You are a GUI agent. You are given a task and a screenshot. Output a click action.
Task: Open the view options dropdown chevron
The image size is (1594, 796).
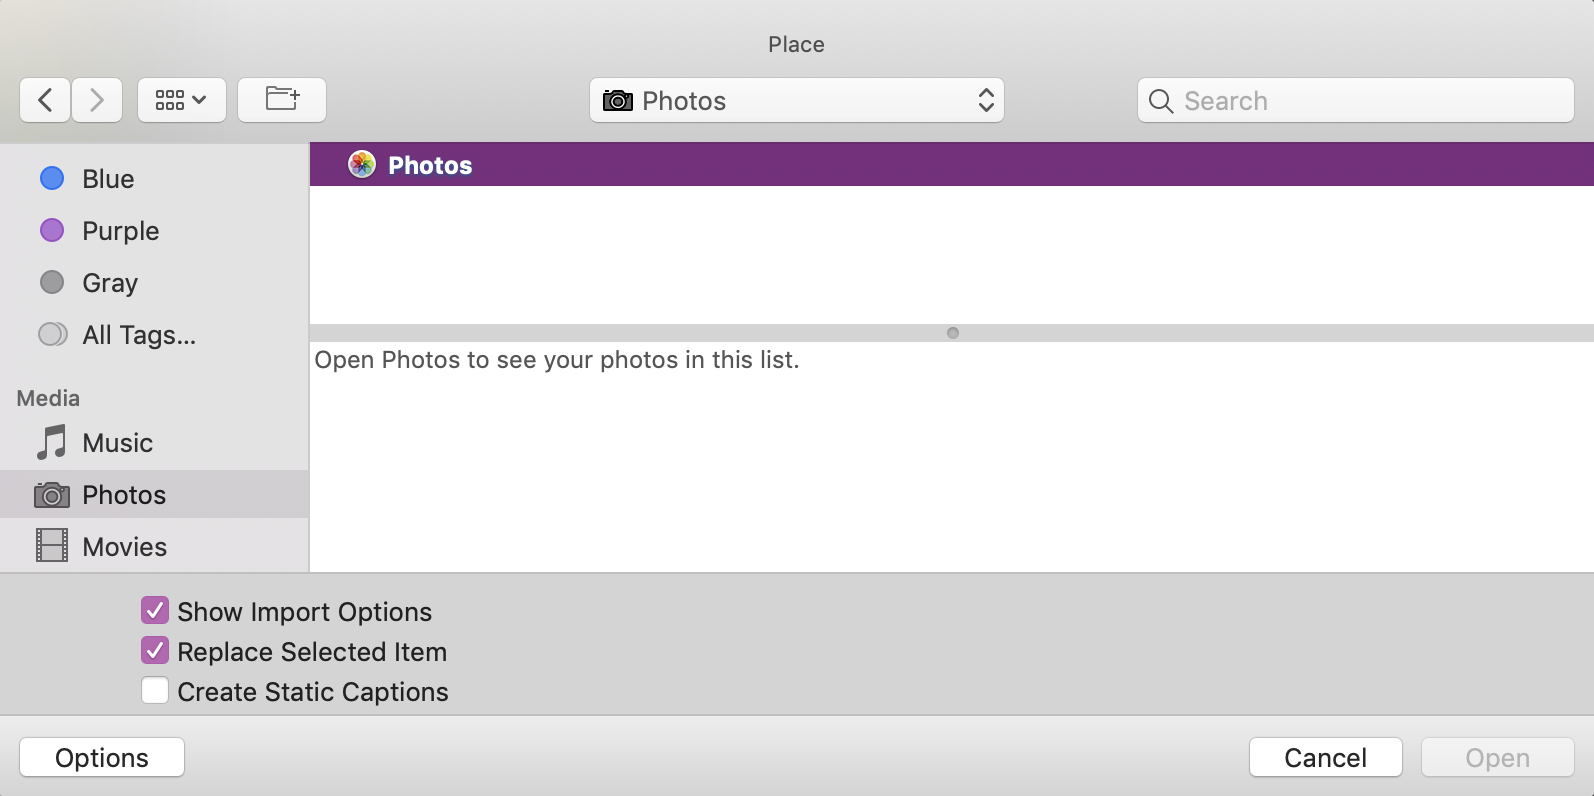click(x=200, y=99)
